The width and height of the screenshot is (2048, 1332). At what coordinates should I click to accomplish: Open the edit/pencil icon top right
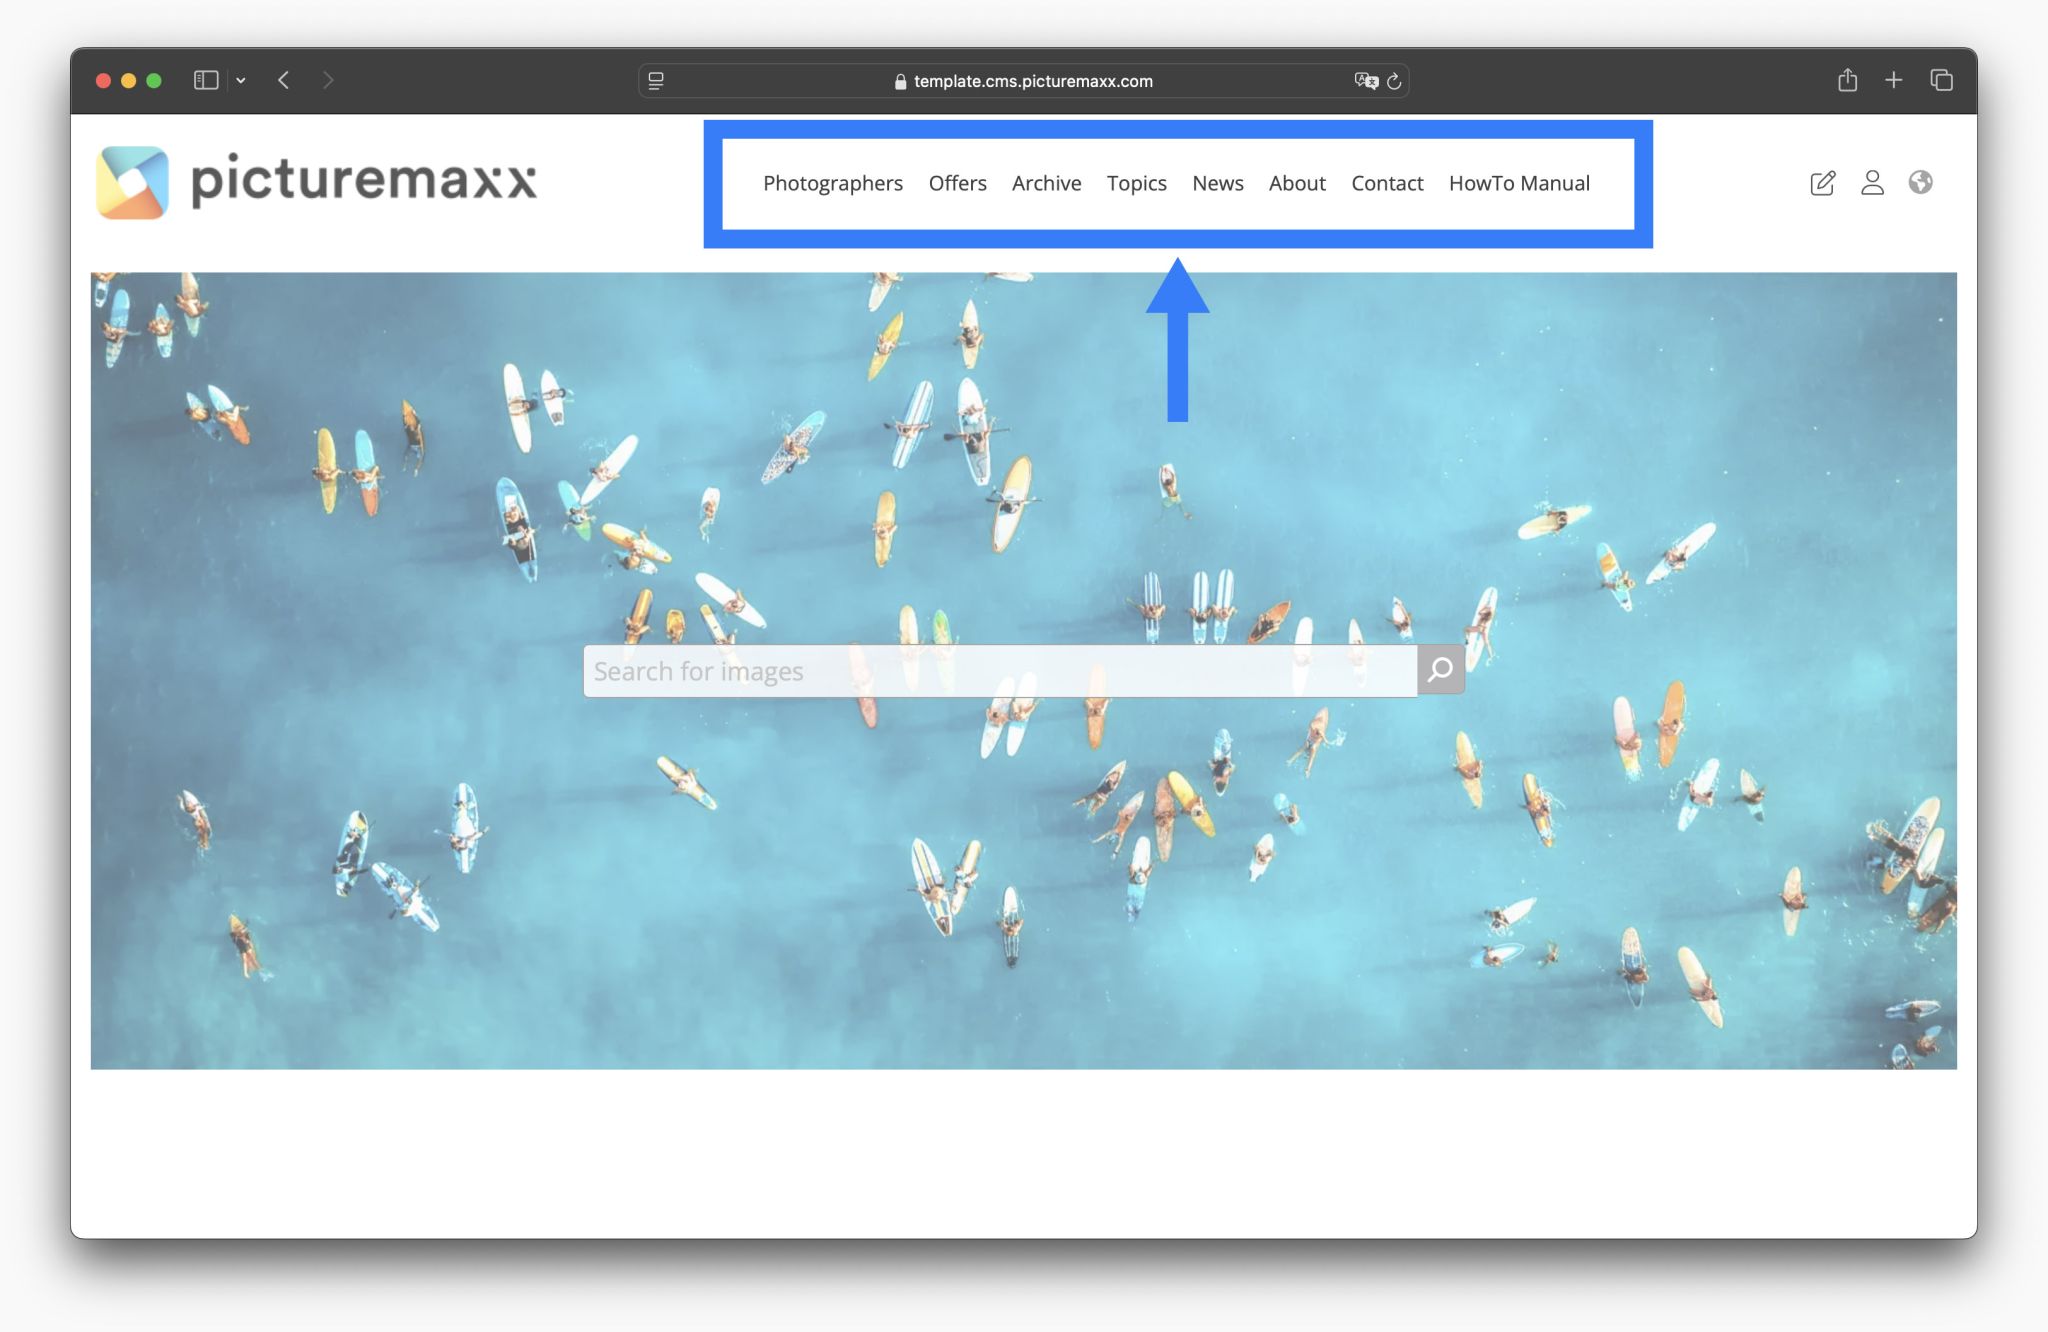(x=1821, y=182)
